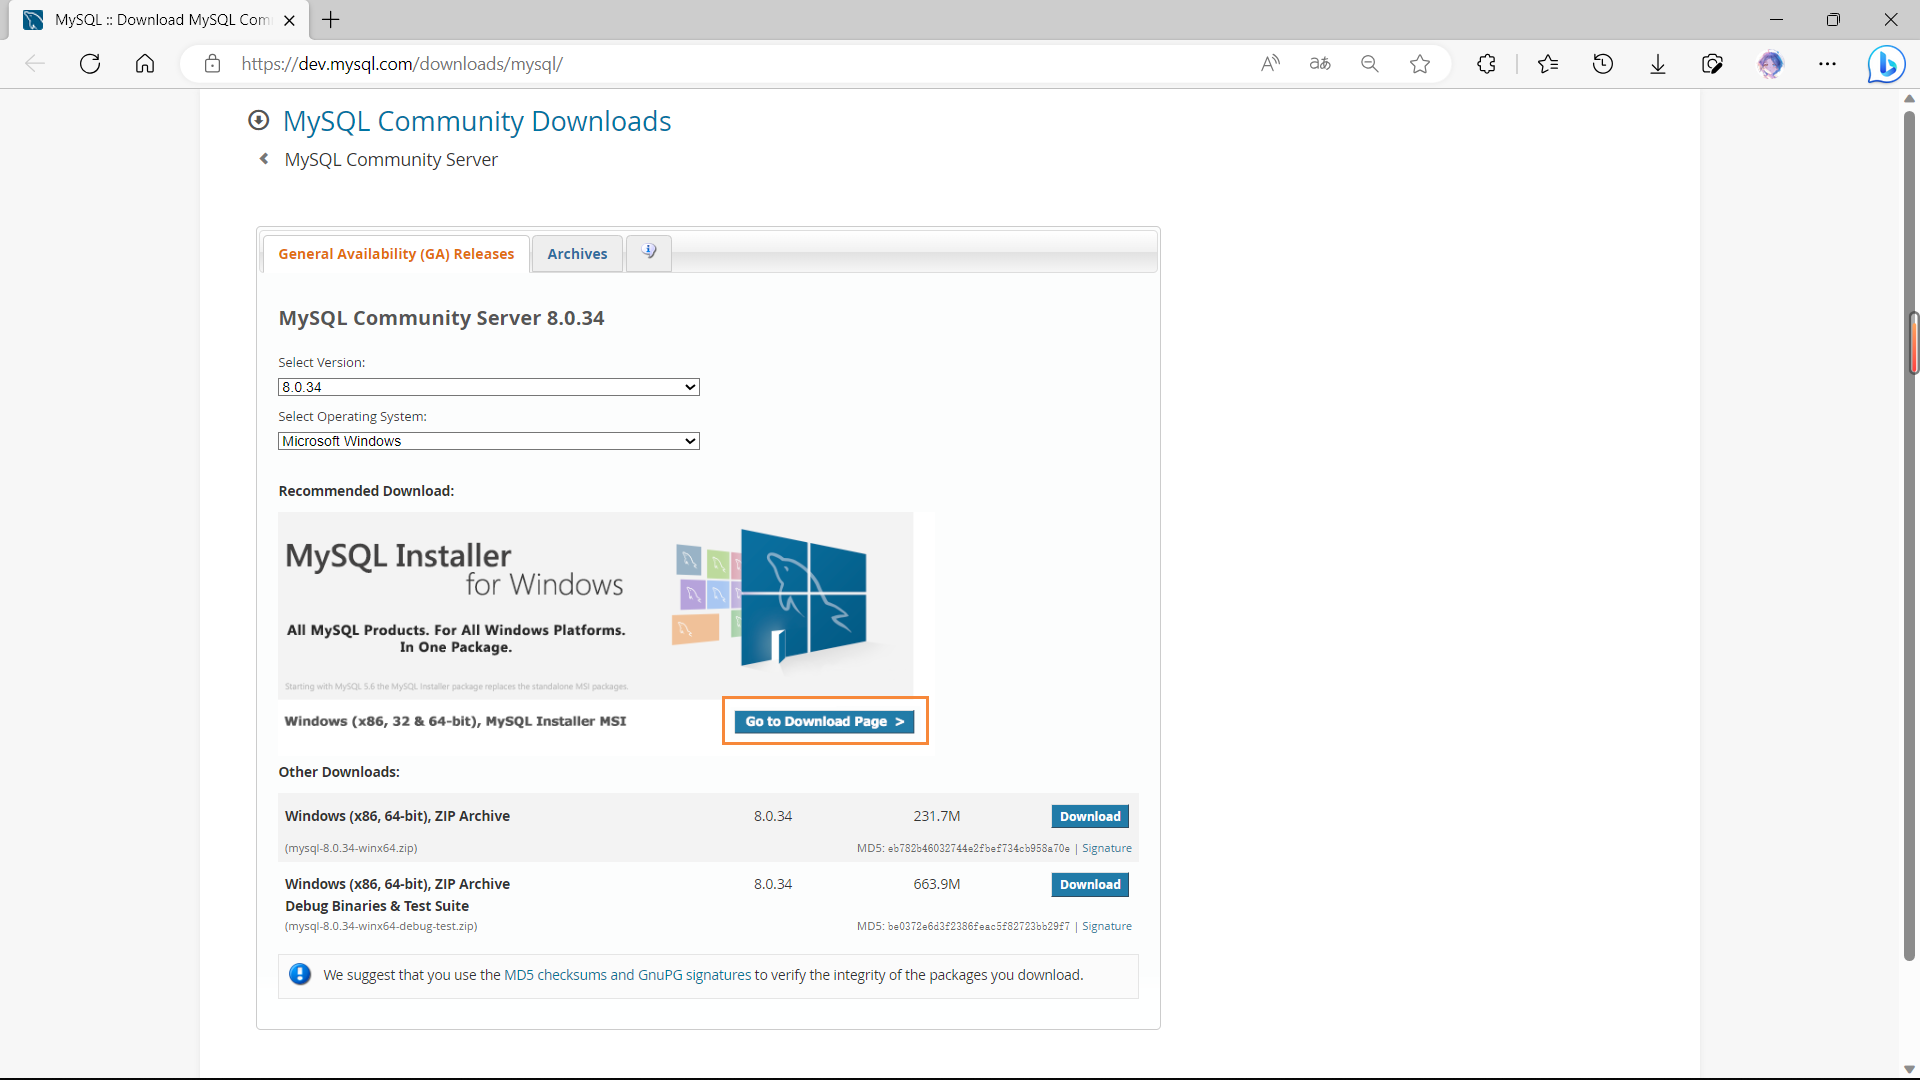Open browser history icon
The width and height of the screenshot is (1920, 1080).
click(x=1603, y=64)
